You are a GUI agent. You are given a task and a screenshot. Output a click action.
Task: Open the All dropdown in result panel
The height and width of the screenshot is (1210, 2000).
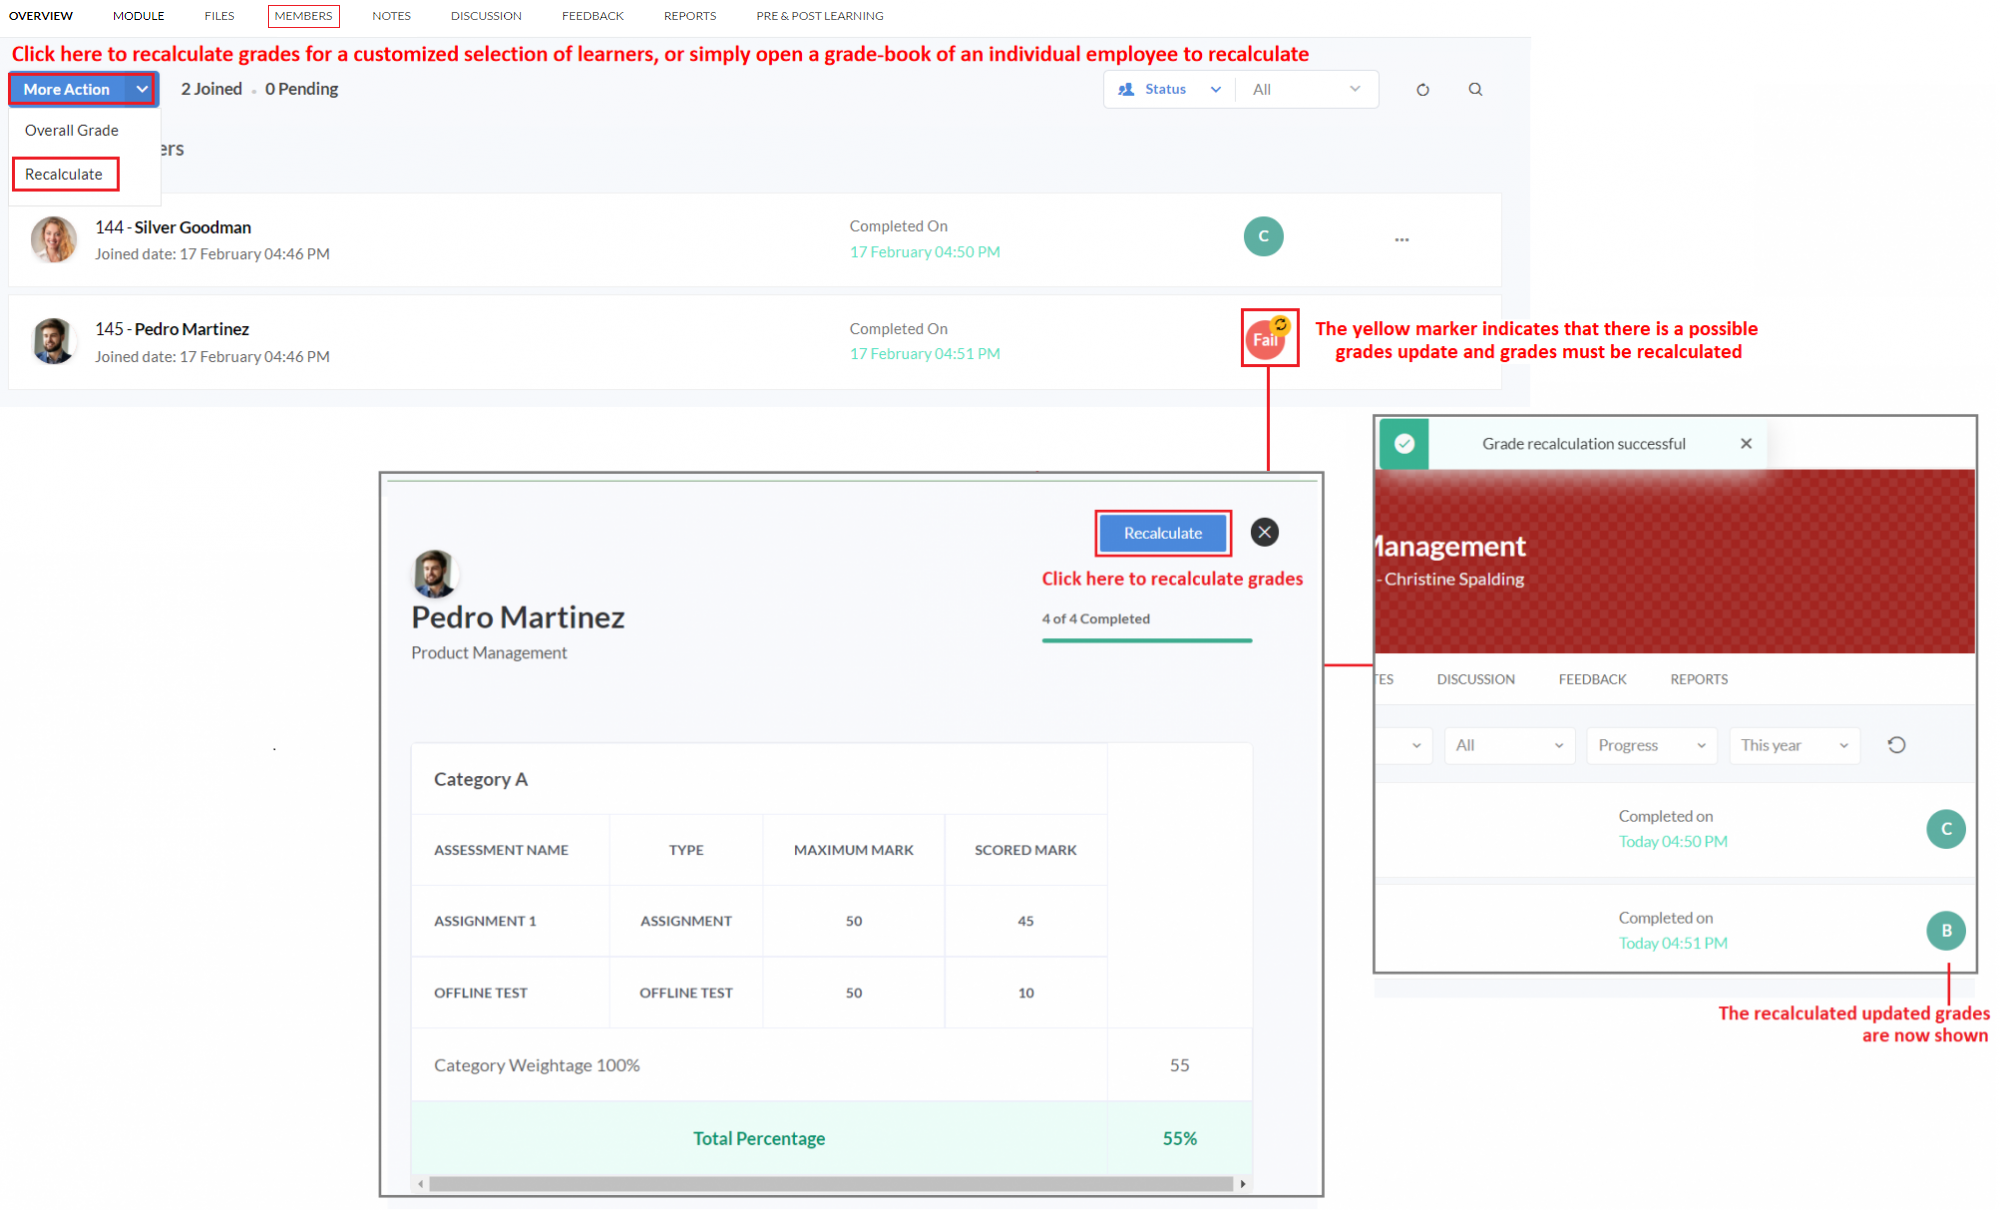[x=1510, y=745]
